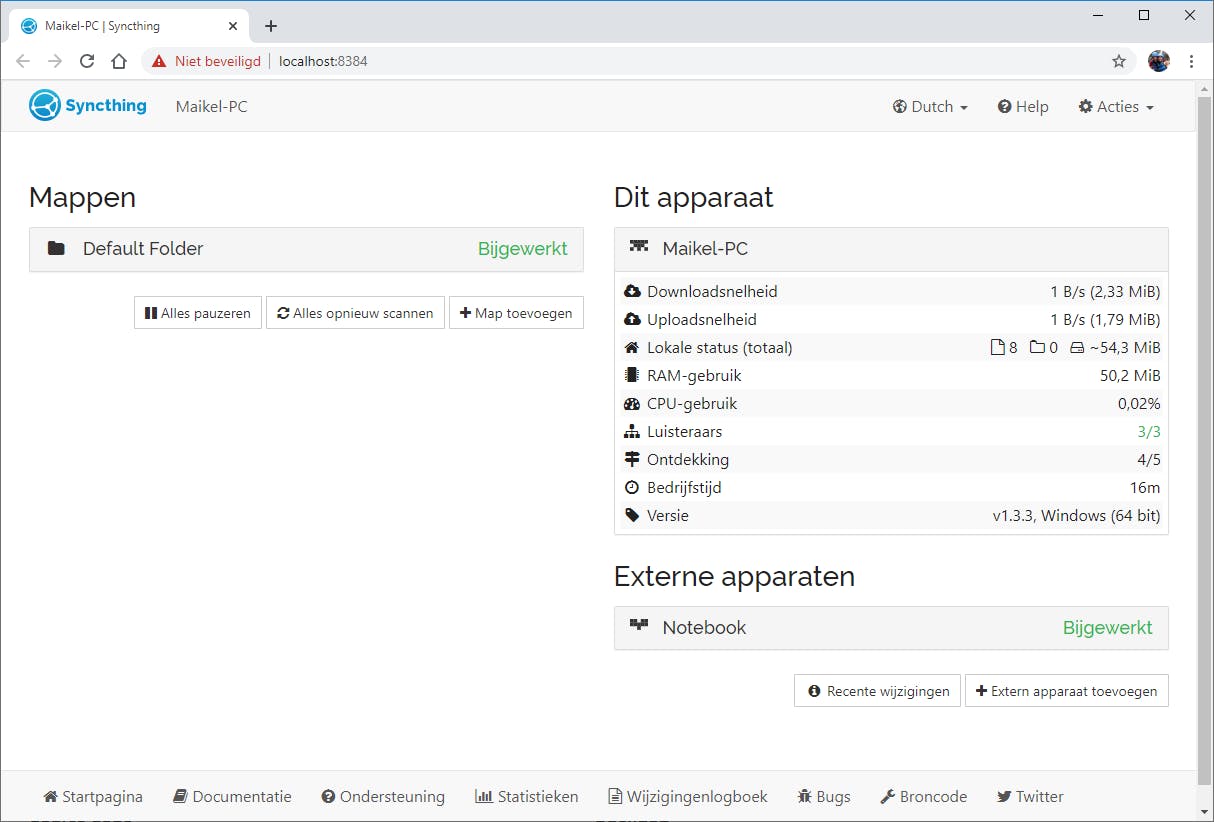Click the memory chip icon by RAM-gebruik
The height and width of the screenshot is (822, 1214).
[x=631, y=375]
